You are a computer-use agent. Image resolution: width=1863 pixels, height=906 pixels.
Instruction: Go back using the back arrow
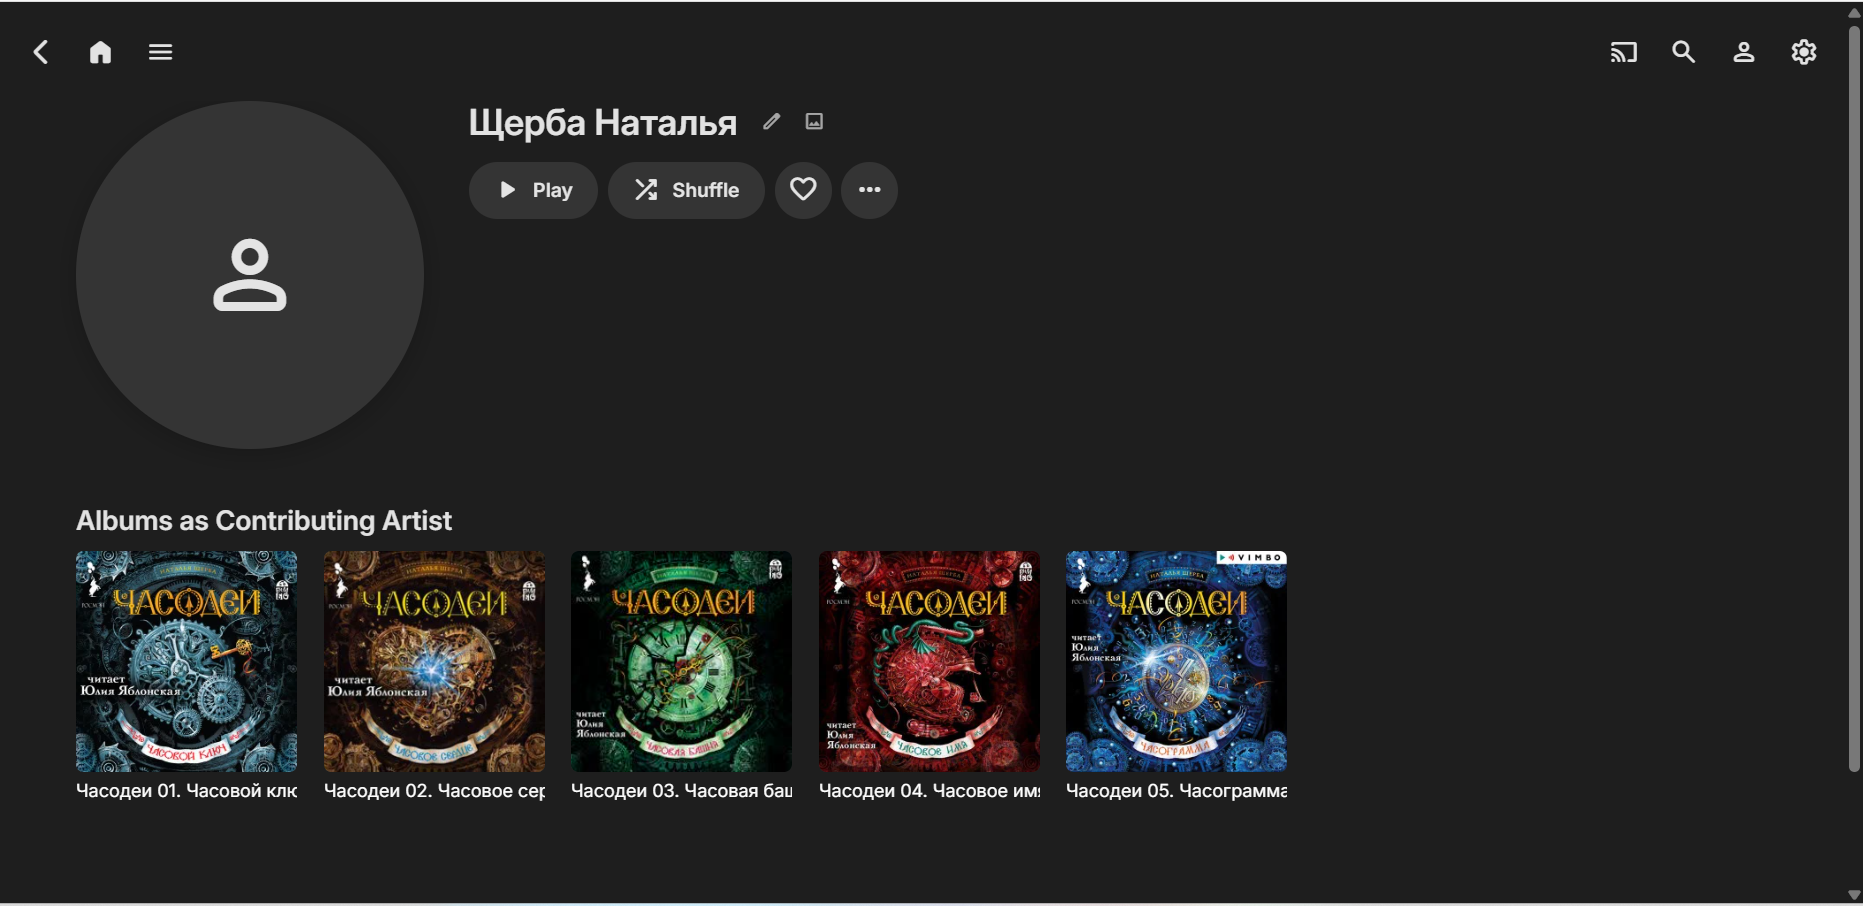point(41,52)
